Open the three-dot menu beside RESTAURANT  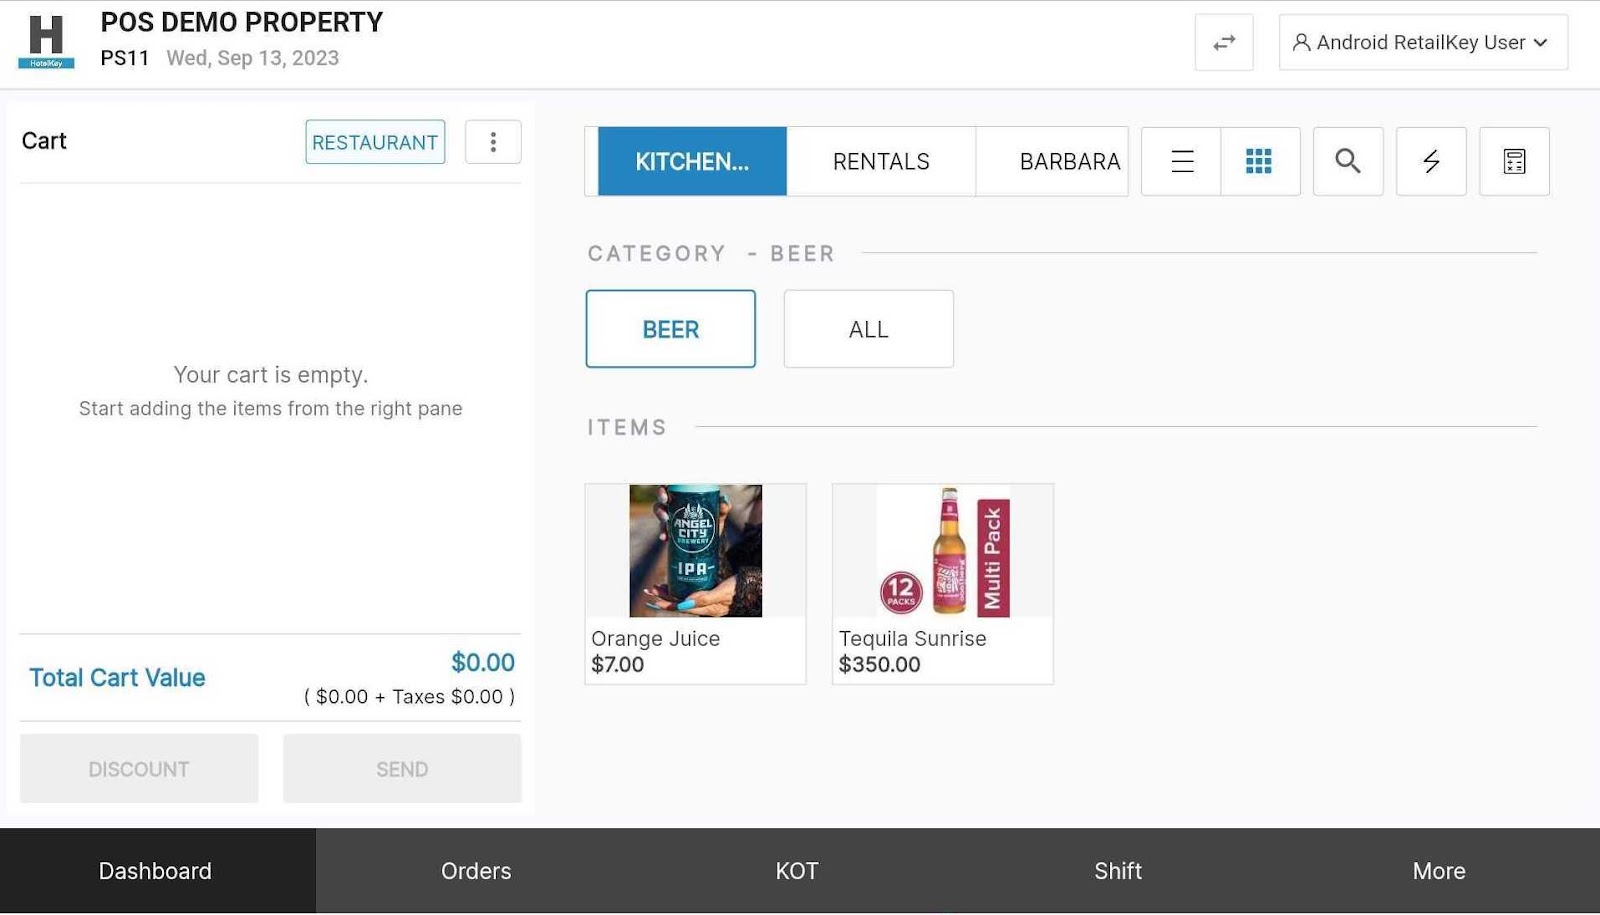493,141
